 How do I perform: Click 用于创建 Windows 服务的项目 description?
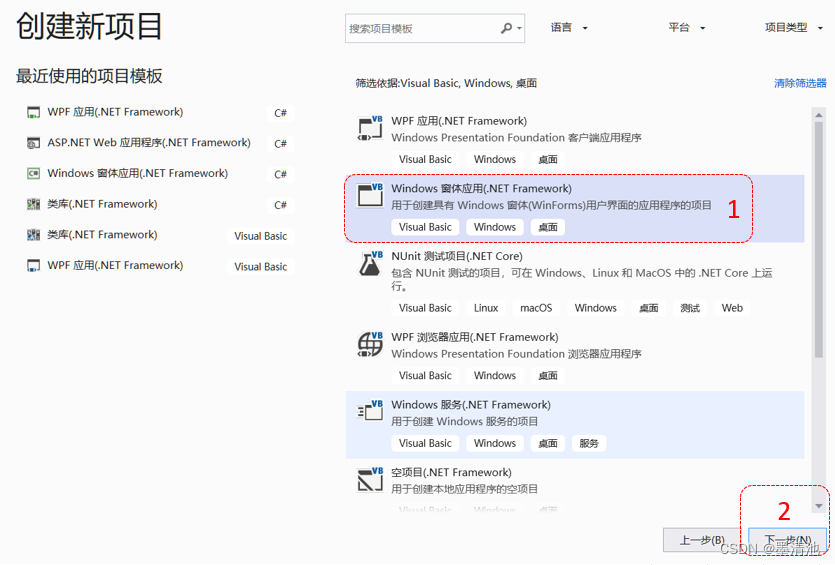coord(464,421)
